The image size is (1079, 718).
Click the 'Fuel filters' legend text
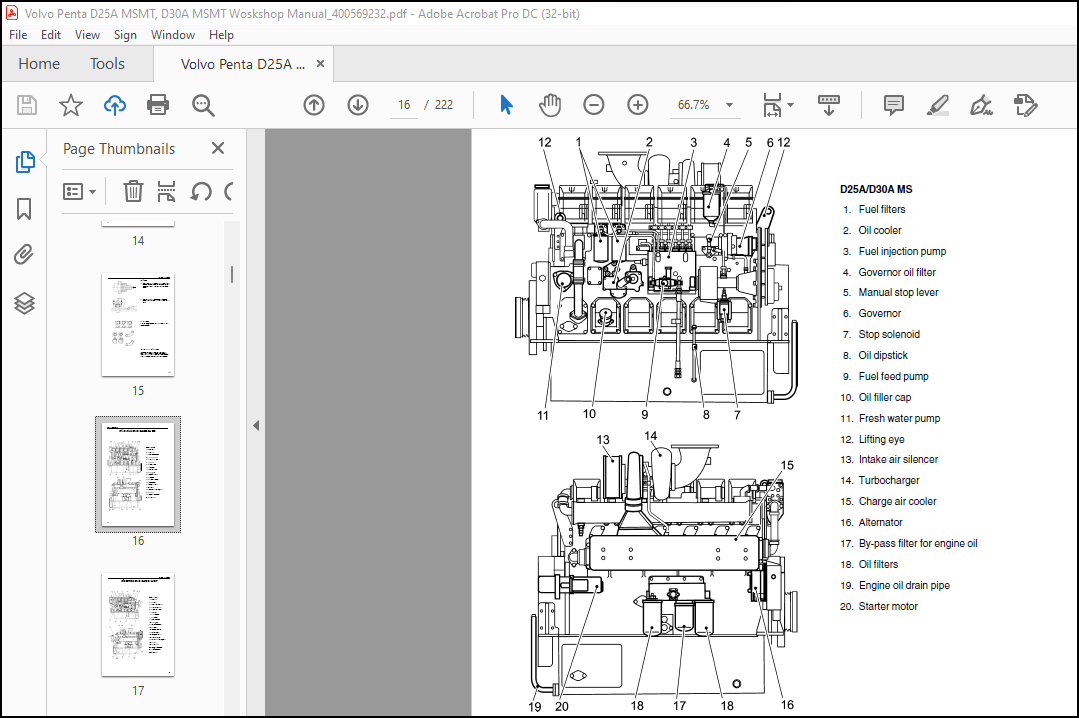tap(882, 209)
